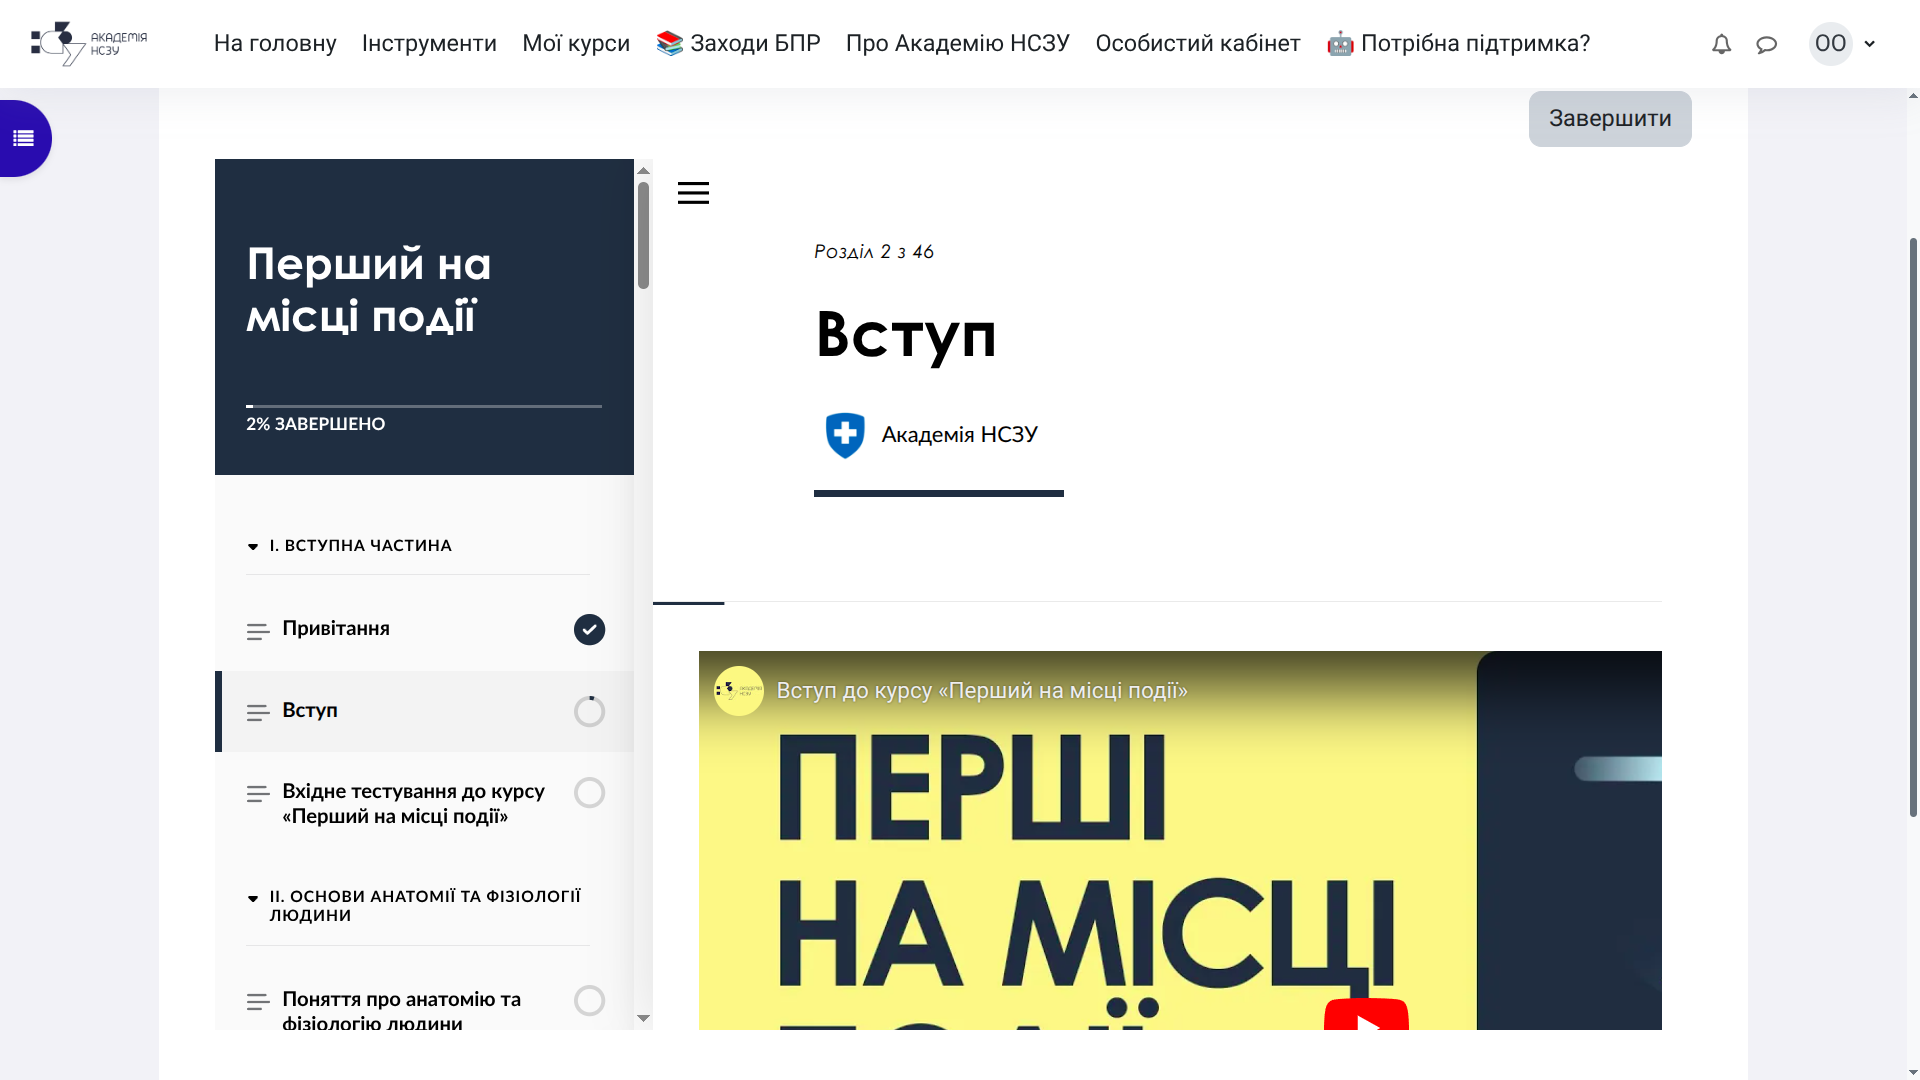The width and height of the screenshot is (1920, 1080).
Task: Open messages chat bubble icon
Action: pyautogui.click(x=1767, y=44)
